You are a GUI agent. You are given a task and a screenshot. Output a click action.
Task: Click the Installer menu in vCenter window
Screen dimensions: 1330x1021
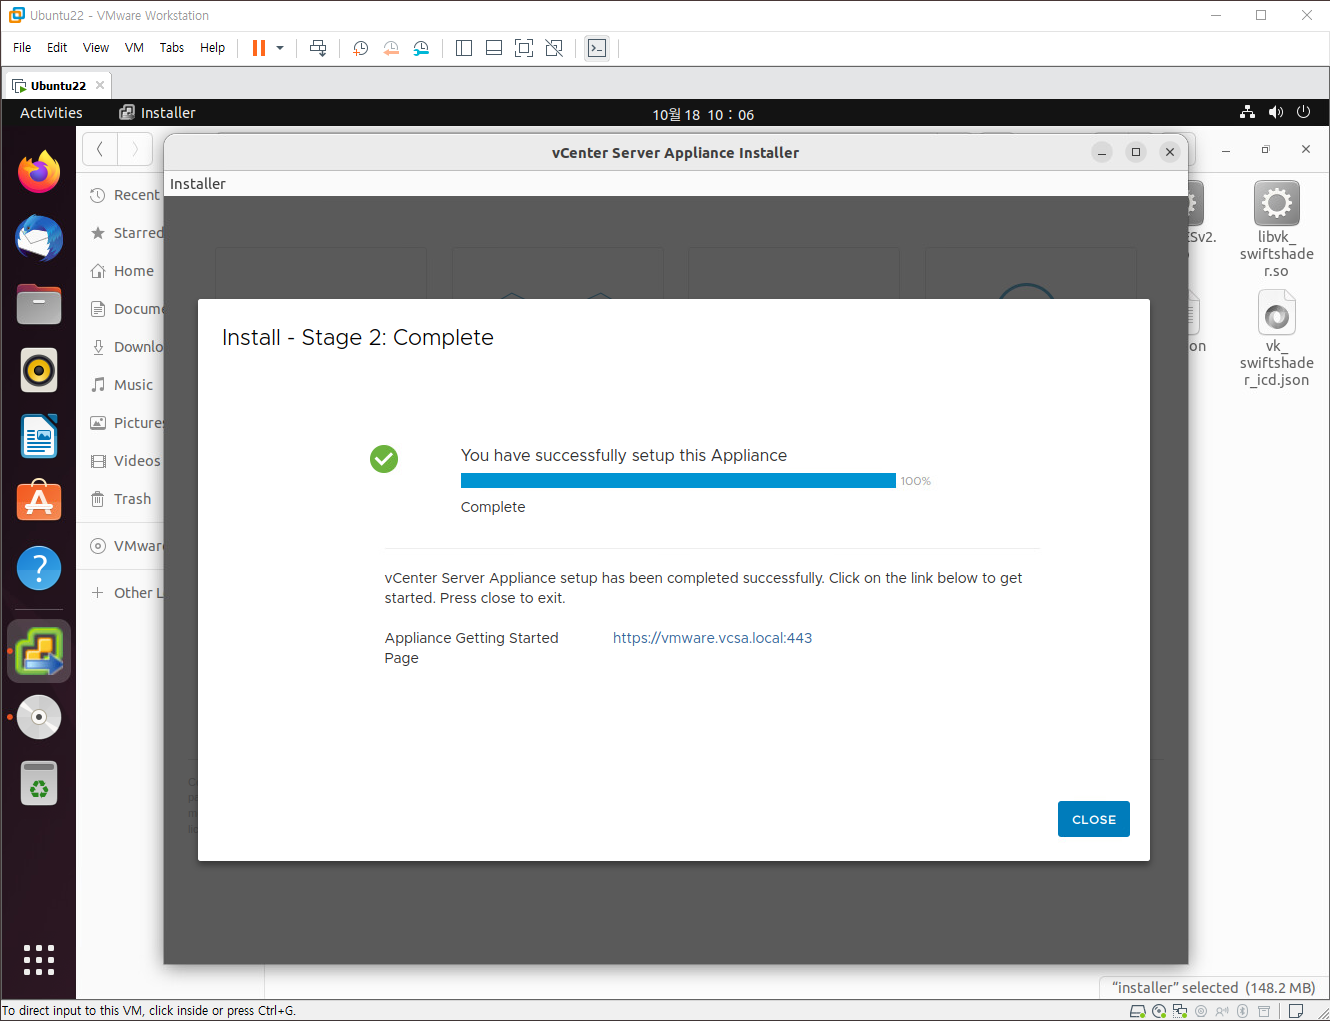[198, 184]
